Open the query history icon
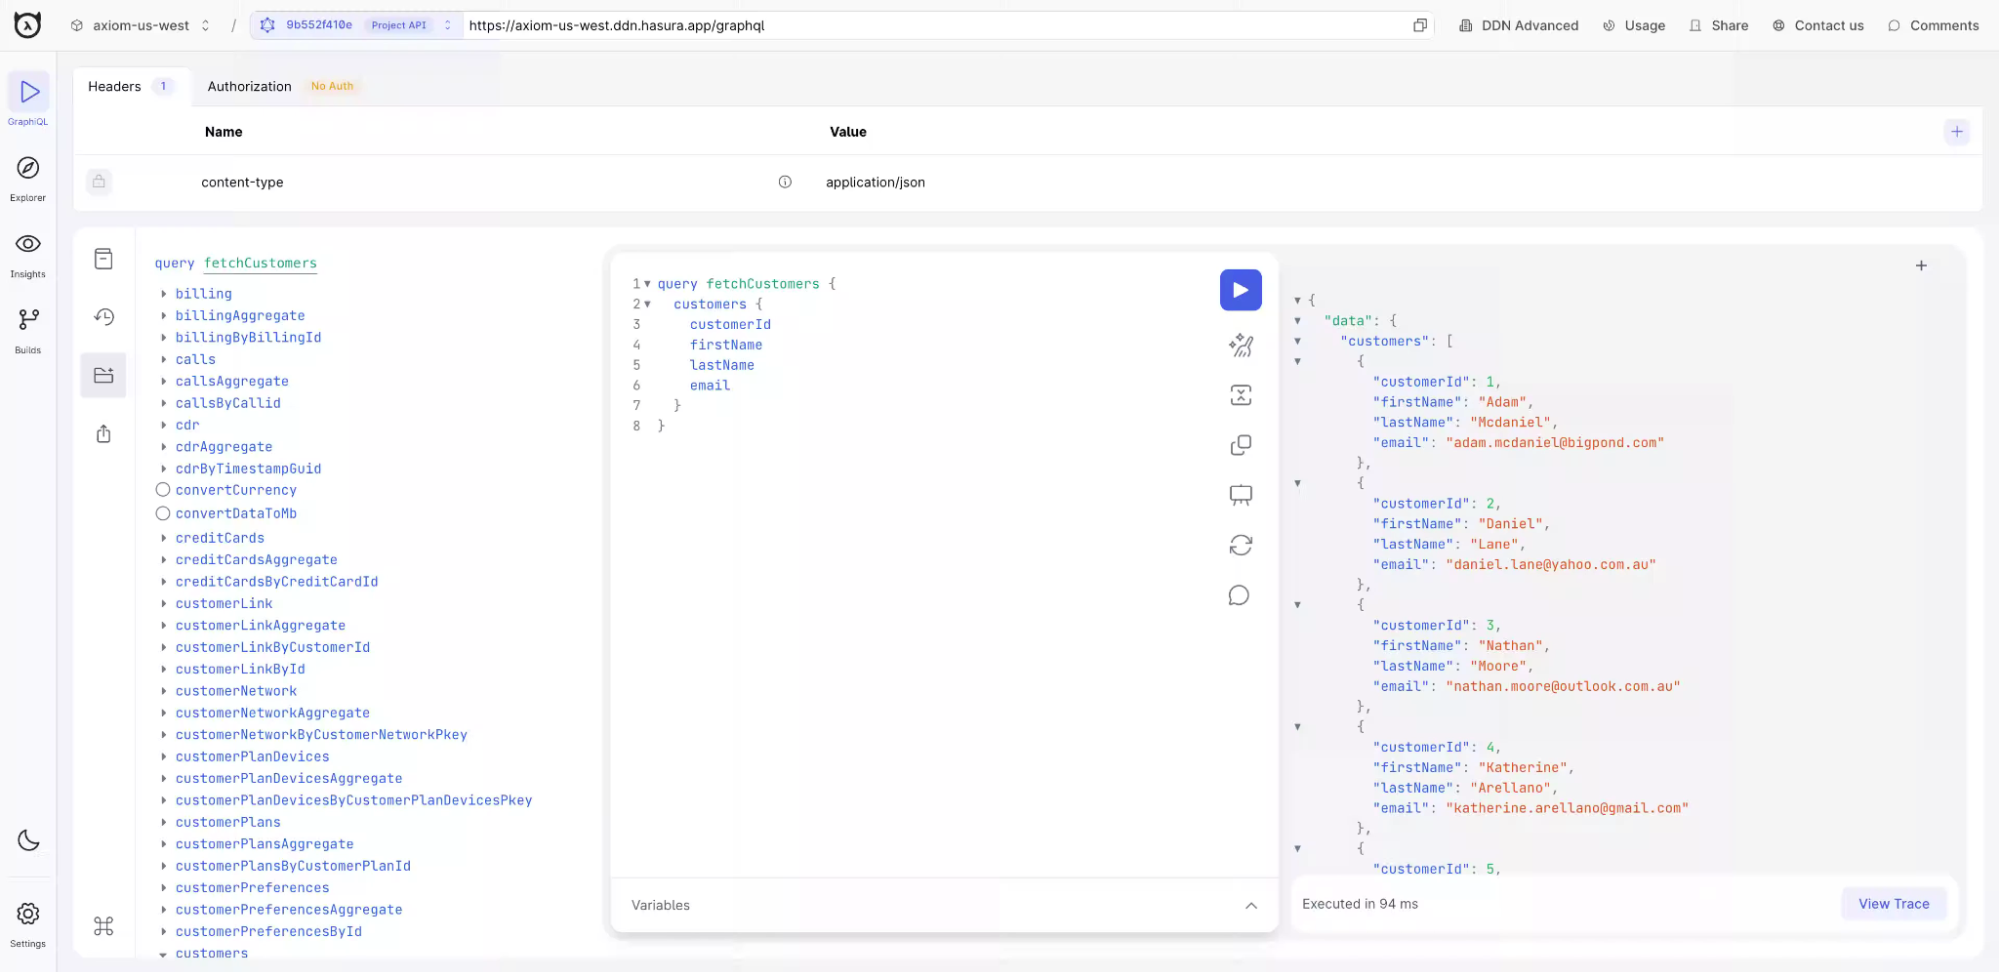 (x=104, y=317)
